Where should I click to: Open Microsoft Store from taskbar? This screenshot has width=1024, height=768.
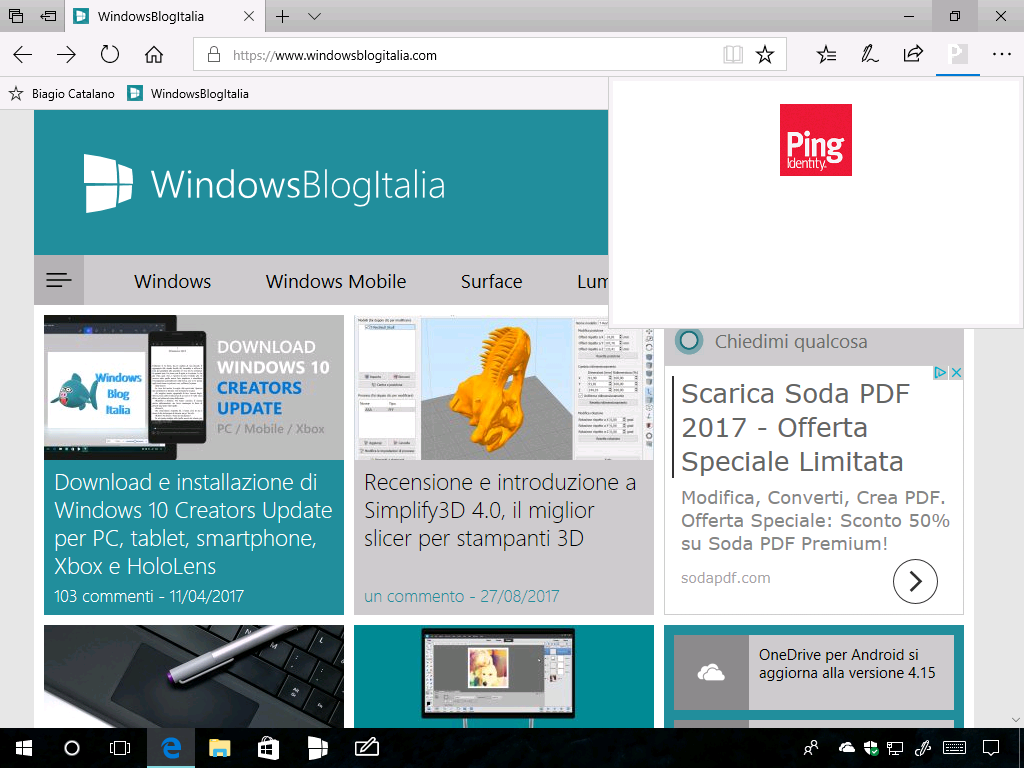(268, 748)
